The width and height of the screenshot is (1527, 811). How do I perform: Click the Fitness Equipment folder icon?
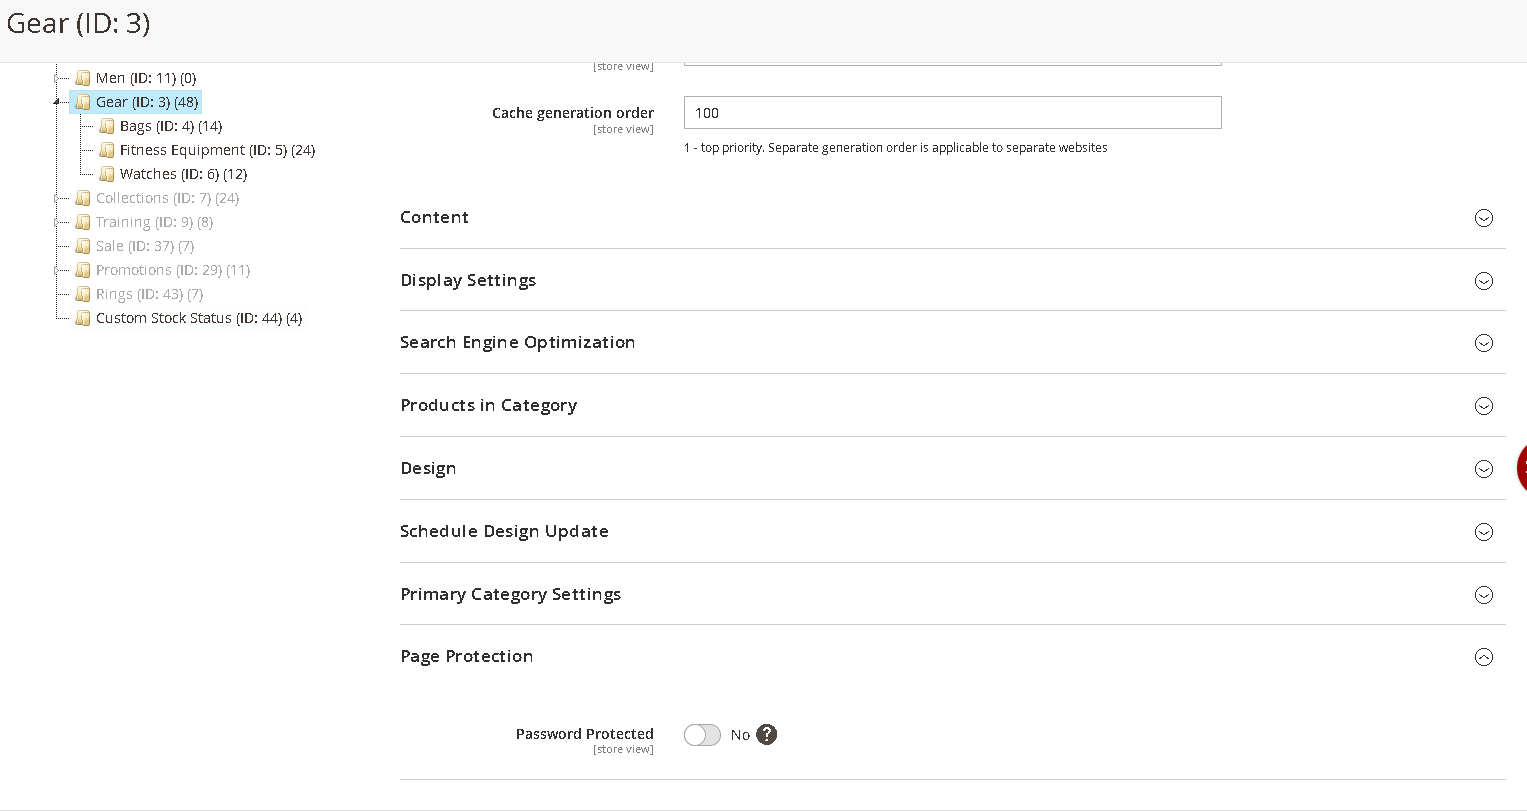[x=107, y=150]
